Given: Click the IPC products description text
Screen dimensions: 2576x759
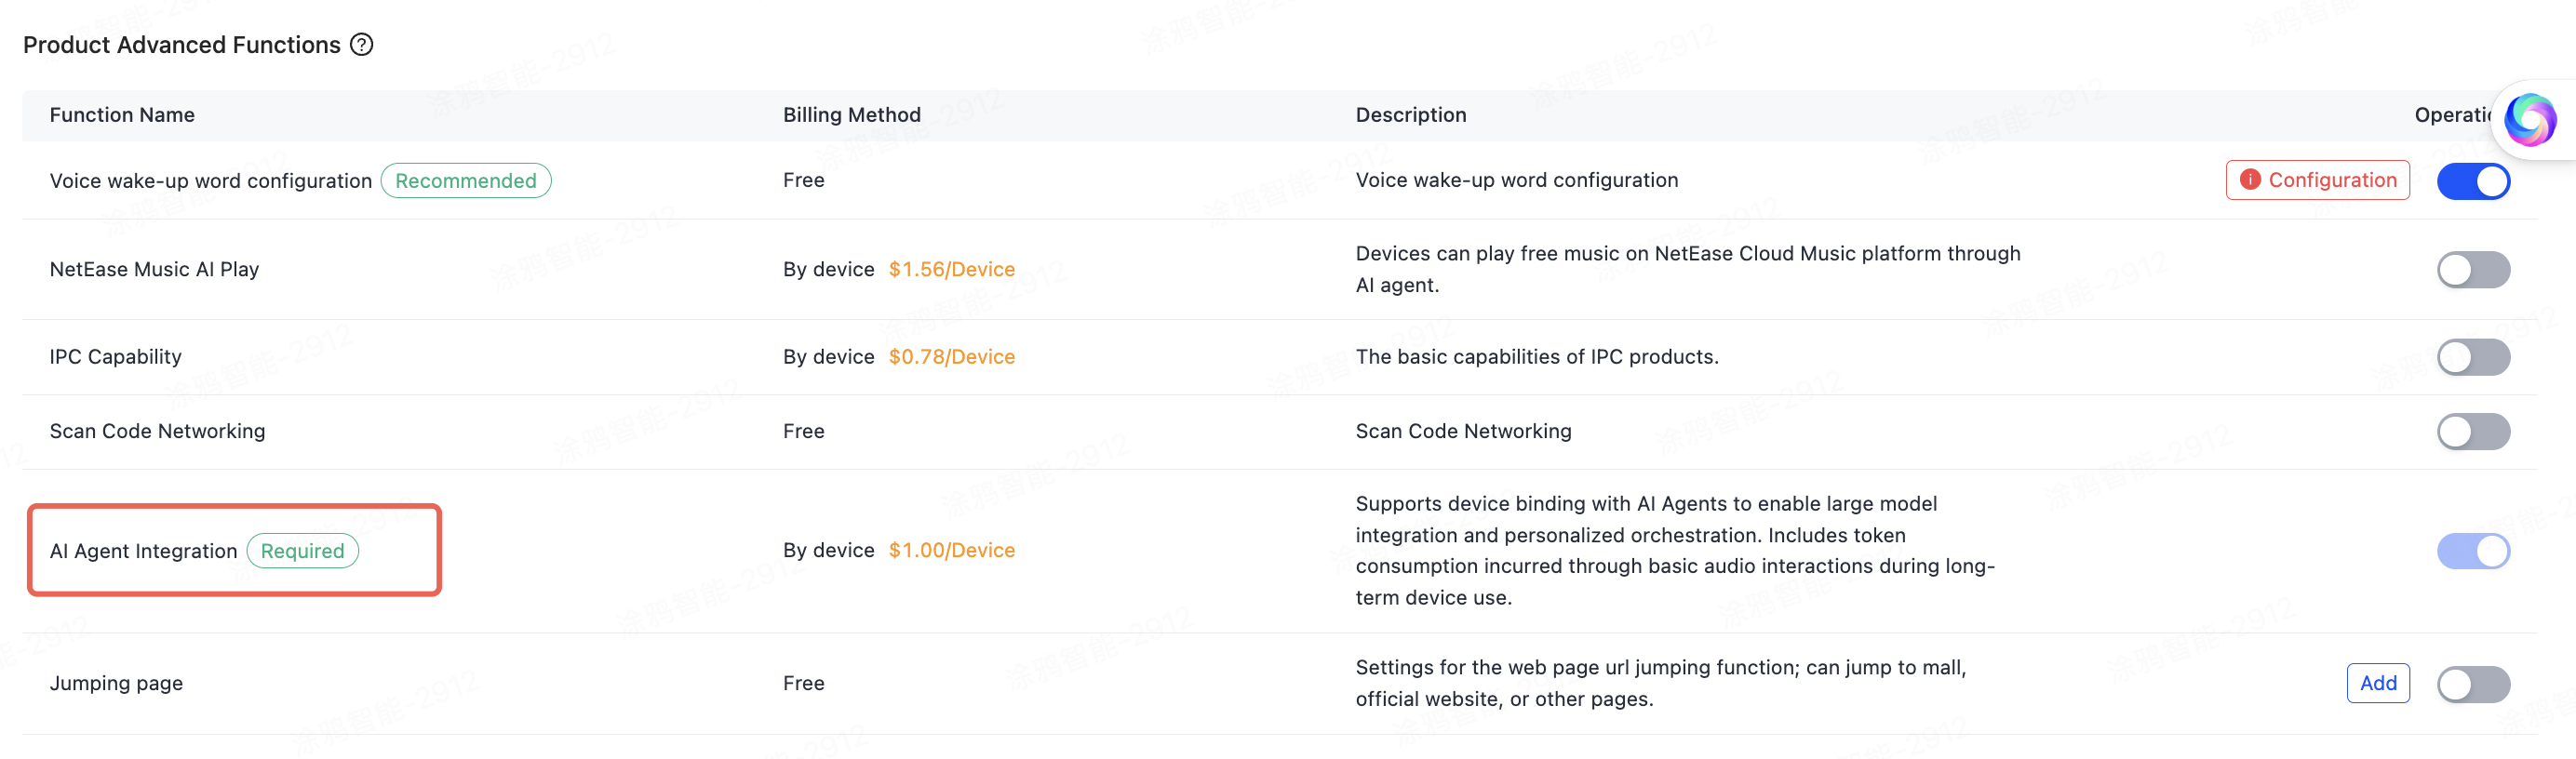Looking at the screenshot, I should [x=1537, y=357].
